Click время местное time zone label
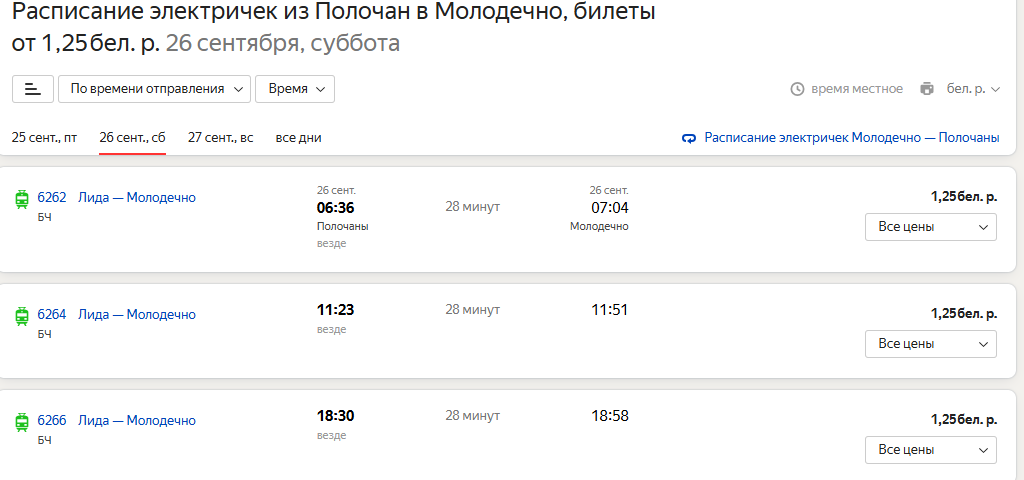Screen dimensions: 1024x480 [857, 89]
